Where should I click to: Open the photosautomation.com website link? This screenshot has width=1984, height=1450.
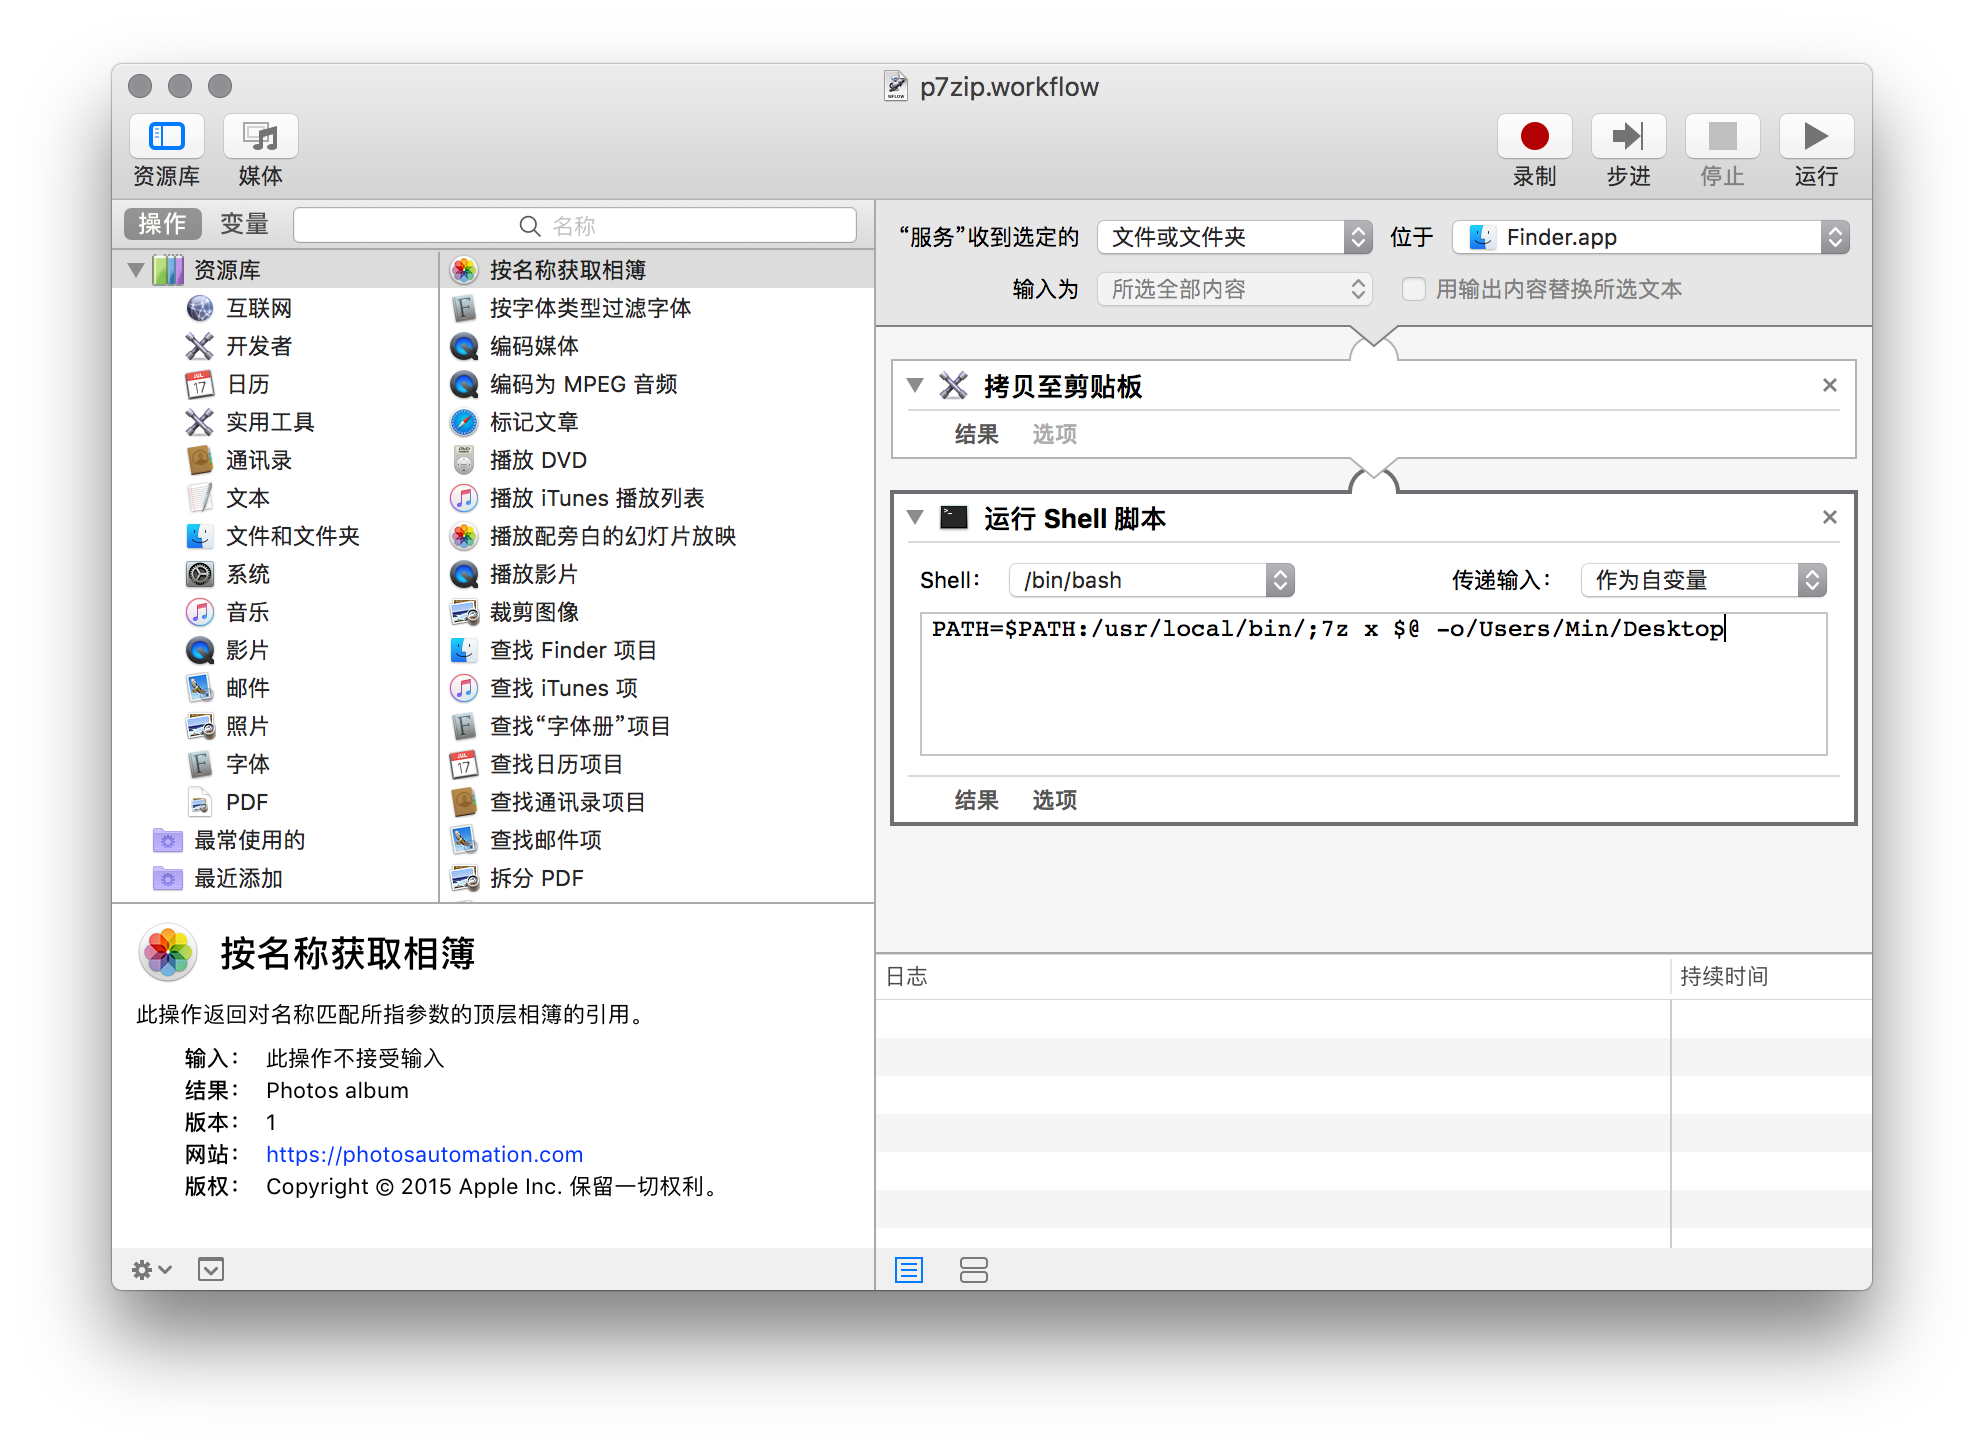point(424,1155)
